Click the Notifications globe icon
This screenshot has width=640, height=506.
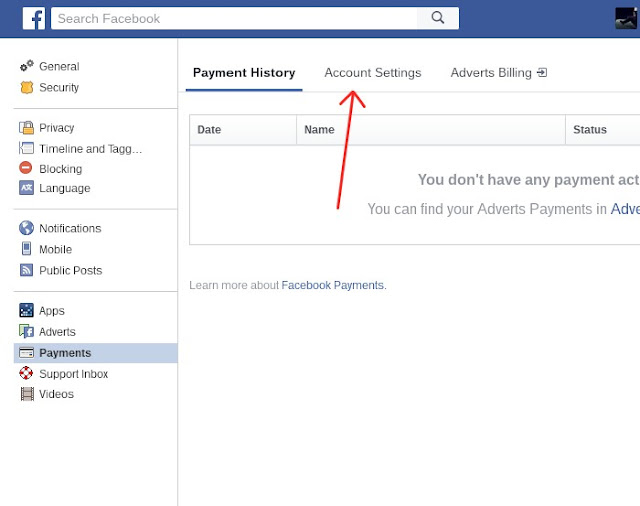27,228
